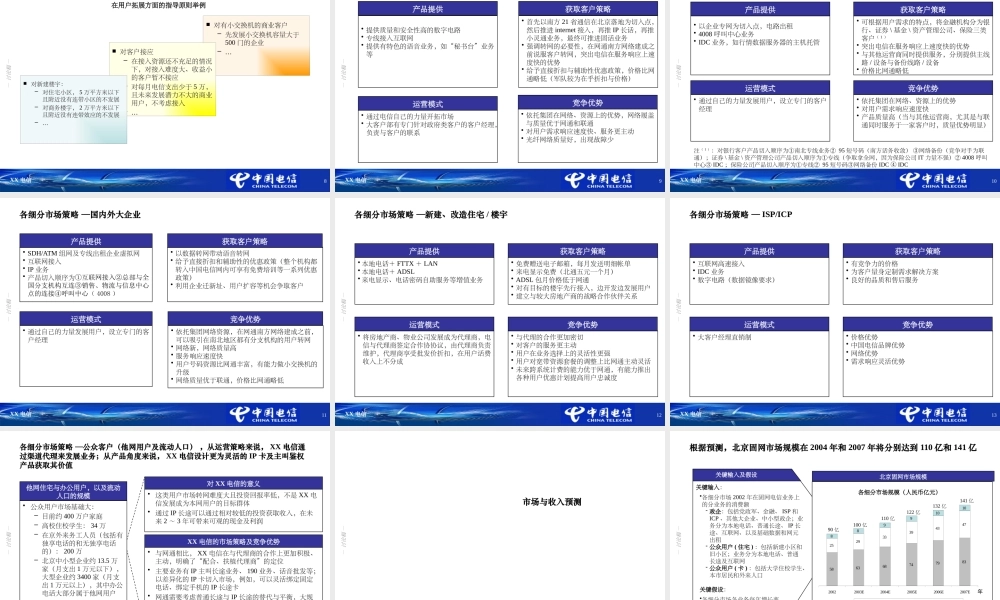
Task: Select 竞争优势 header on 新建、改造住宅/楼宇 slide
Action: click(583, 325)
